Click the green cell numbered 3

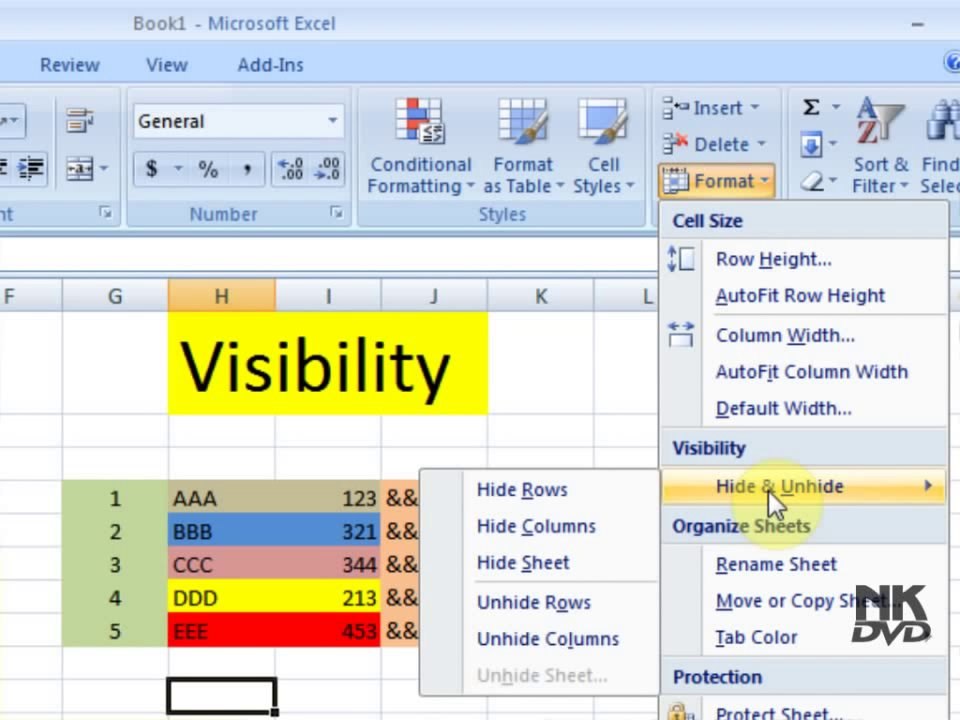click(x=115, y=564)
